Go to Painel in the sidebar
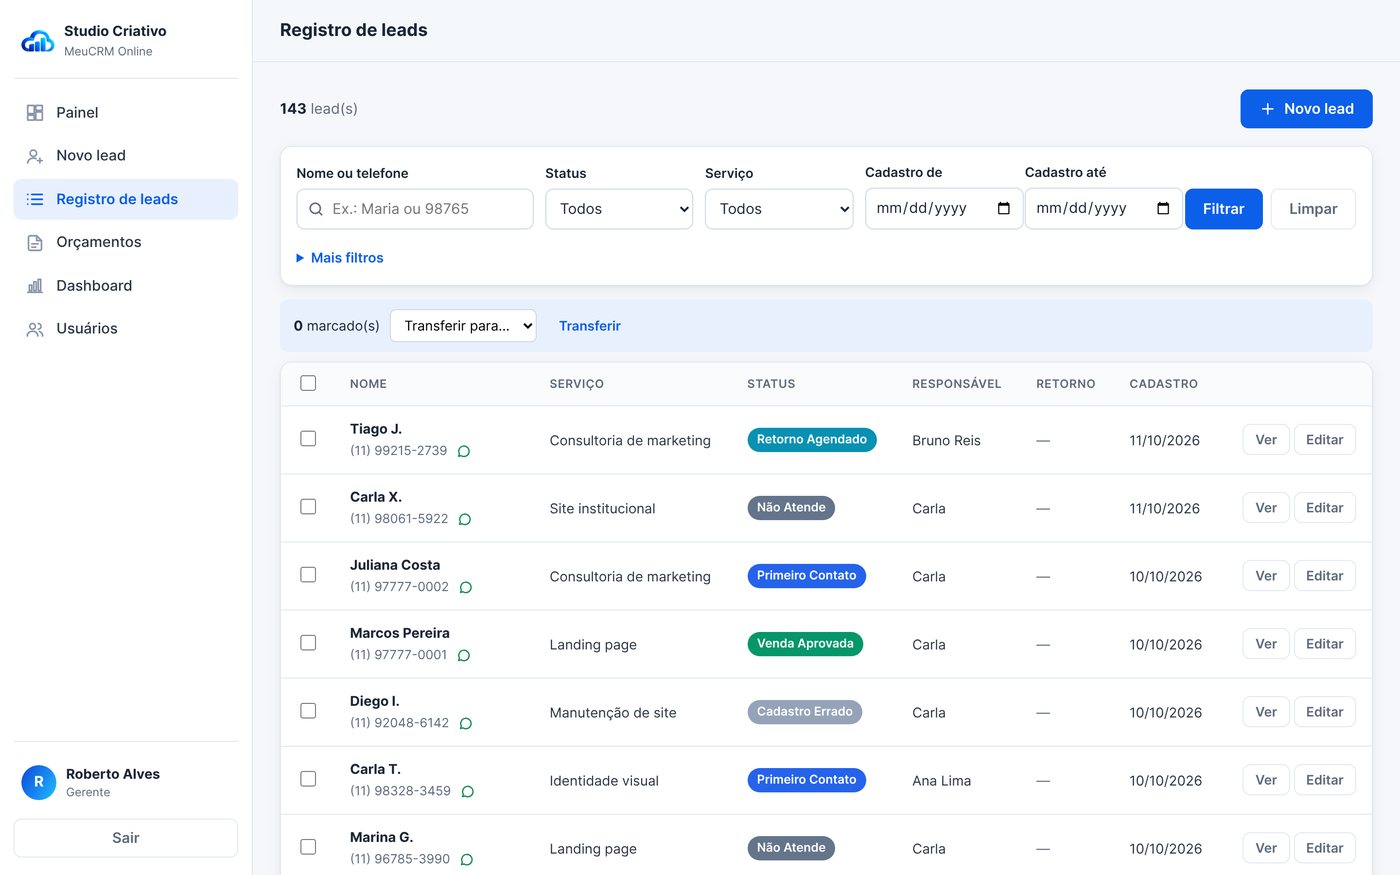Image resolution: width=1400 pixels, height=875 pixels. click(126, 113)
